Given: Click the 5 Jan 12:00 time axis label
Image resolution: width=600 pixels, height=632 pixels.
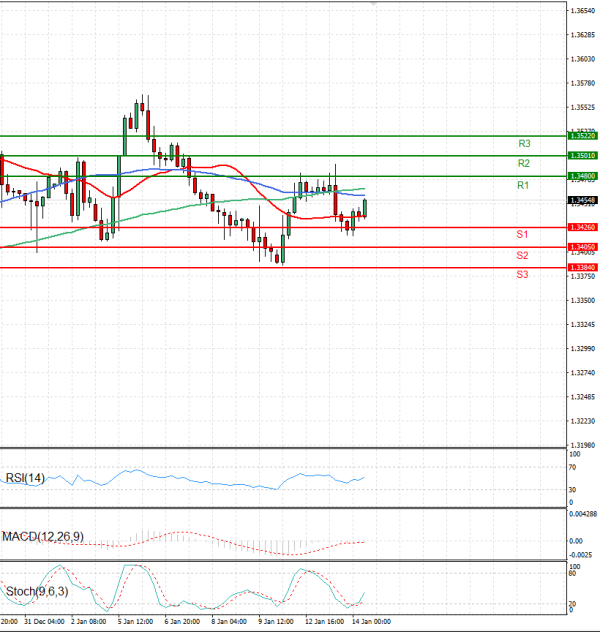Looking at the screenshot, I should click(135, 622).
